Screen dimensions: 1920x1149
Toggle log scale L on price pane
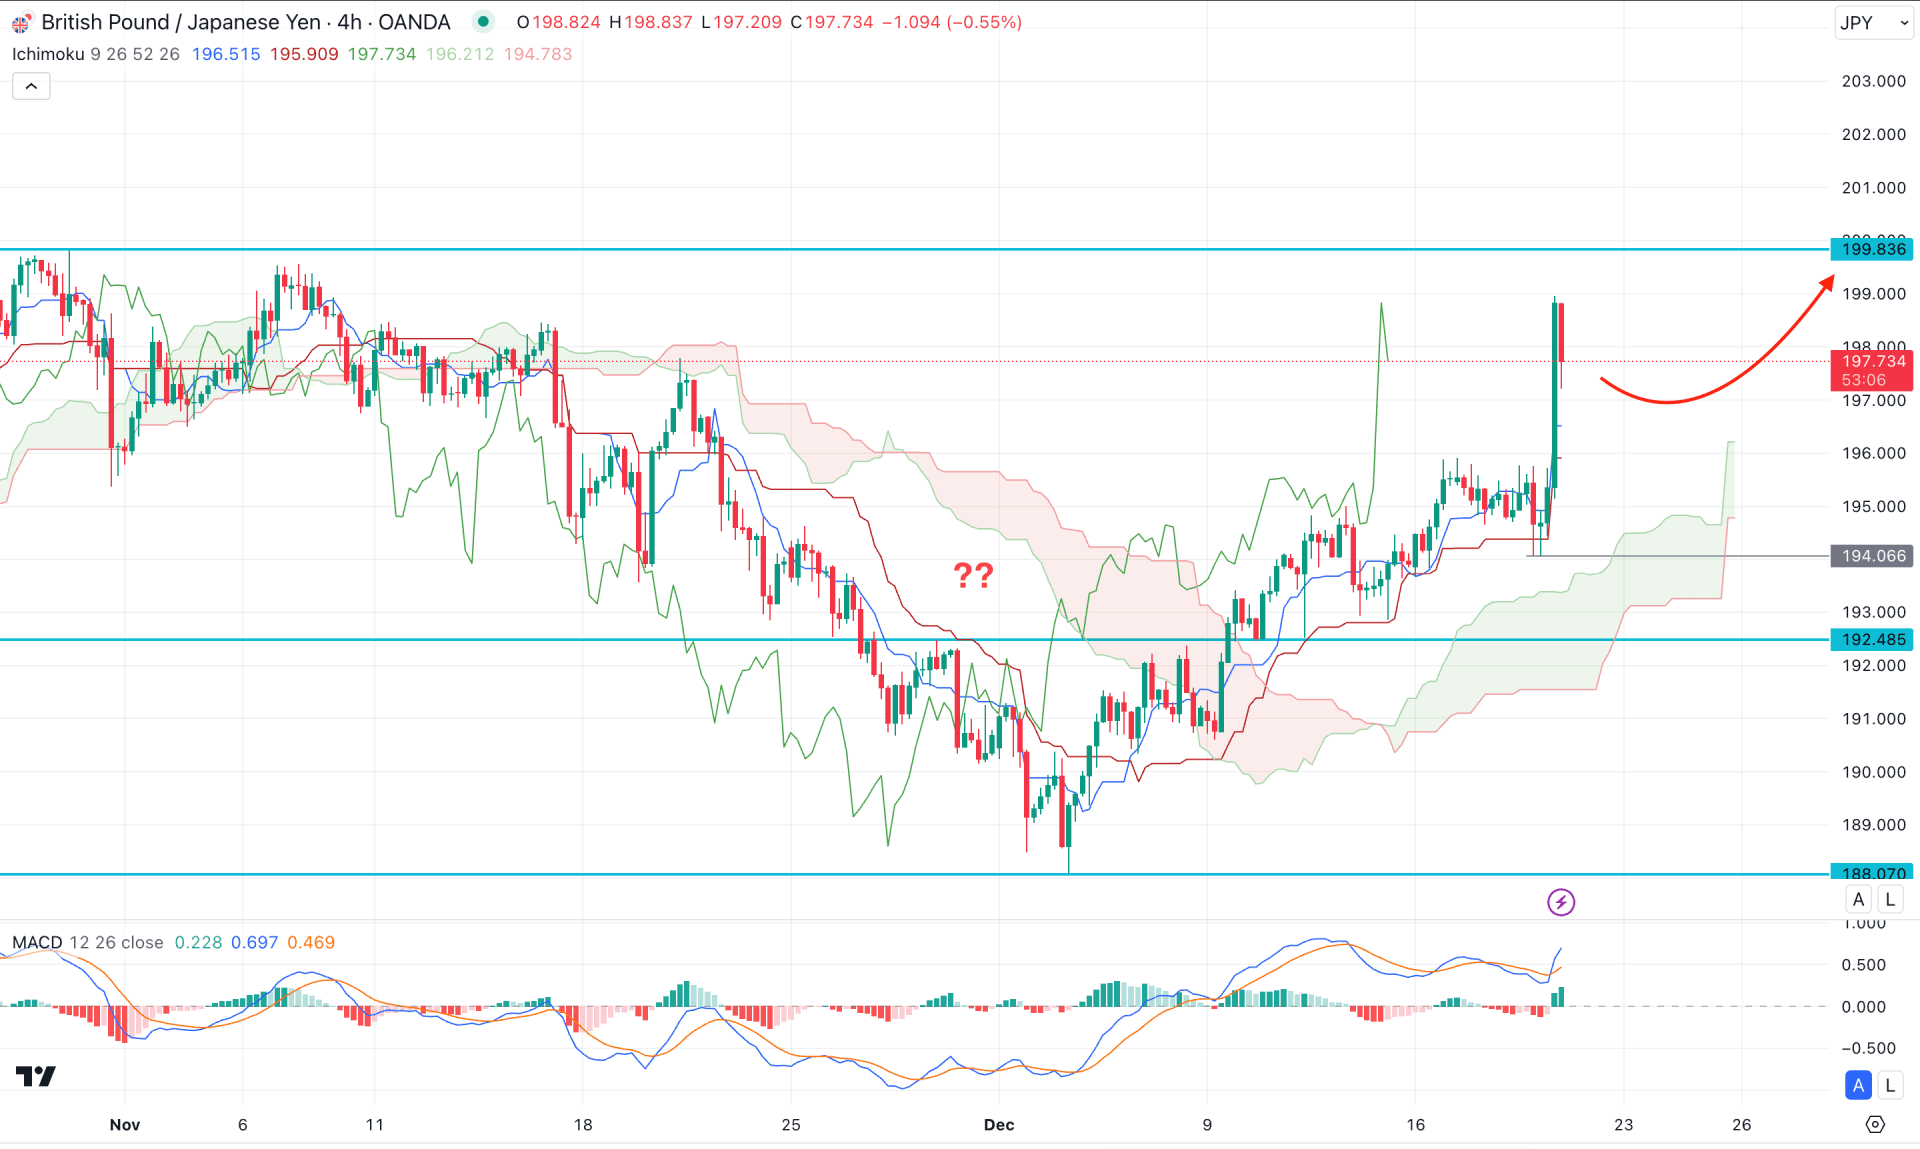pyautogui.click(x=1890, y=899)
